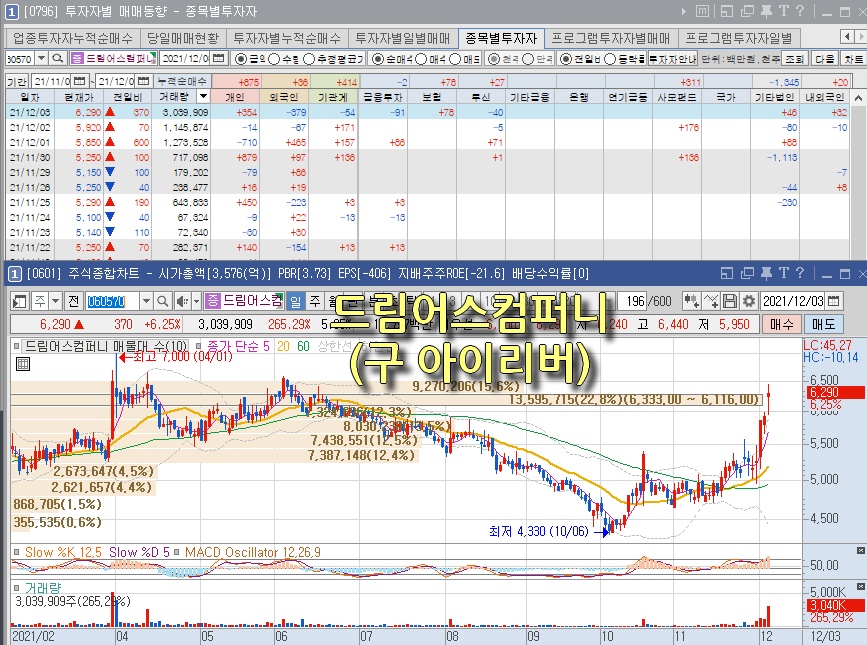Pin the stock chart window

click(x=766, y=273)
